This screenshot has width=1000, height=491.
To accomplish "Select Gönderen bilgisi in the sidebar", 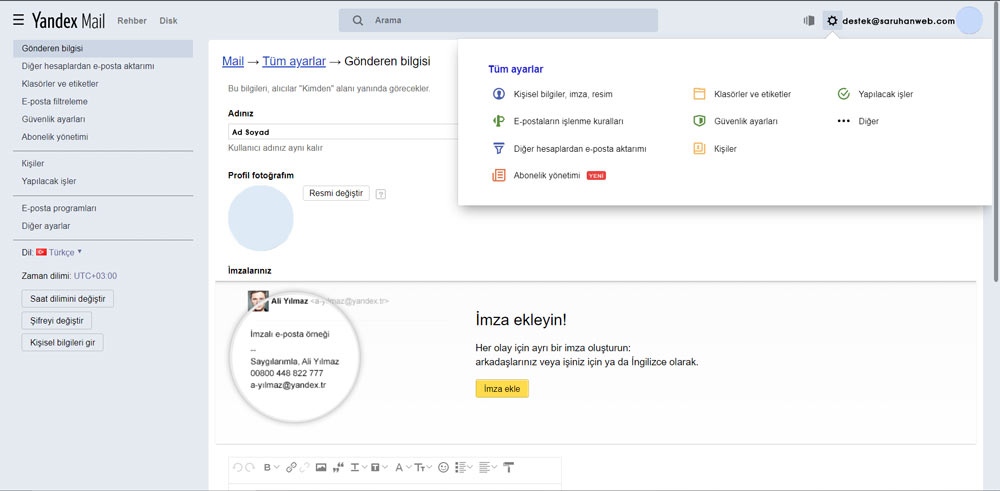I will click(103, 48).
